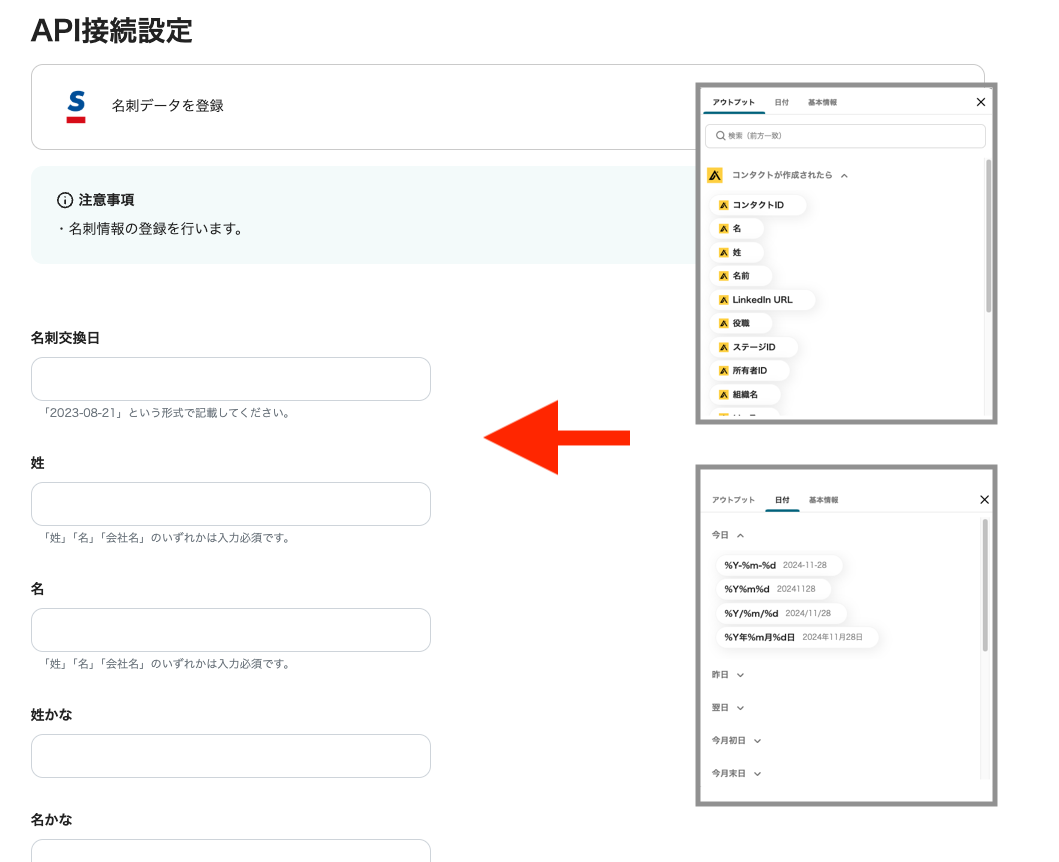
Task: Expand the 今月末日 date section
Action: click(x=757, y=774)
